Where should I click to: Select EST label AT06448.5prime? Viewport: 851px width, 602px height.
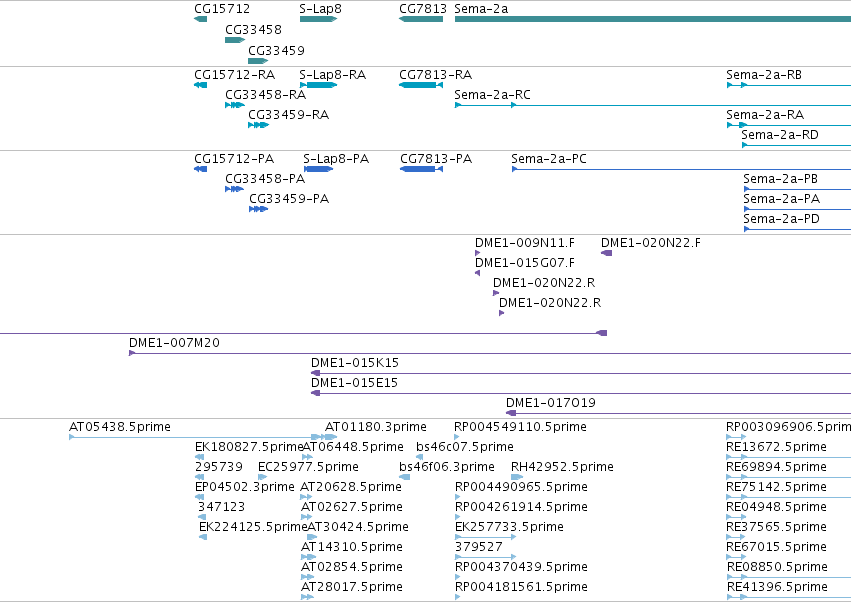pyautogui.click(x=353, y=447)
